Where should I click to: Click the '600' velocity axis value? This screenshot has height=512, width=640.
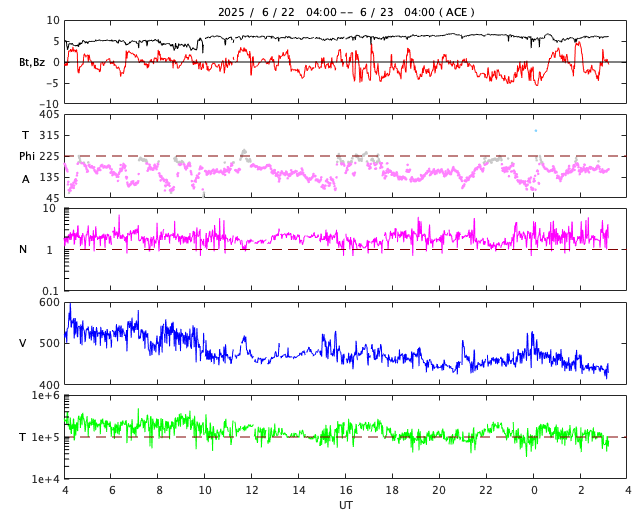coord(49,303)
